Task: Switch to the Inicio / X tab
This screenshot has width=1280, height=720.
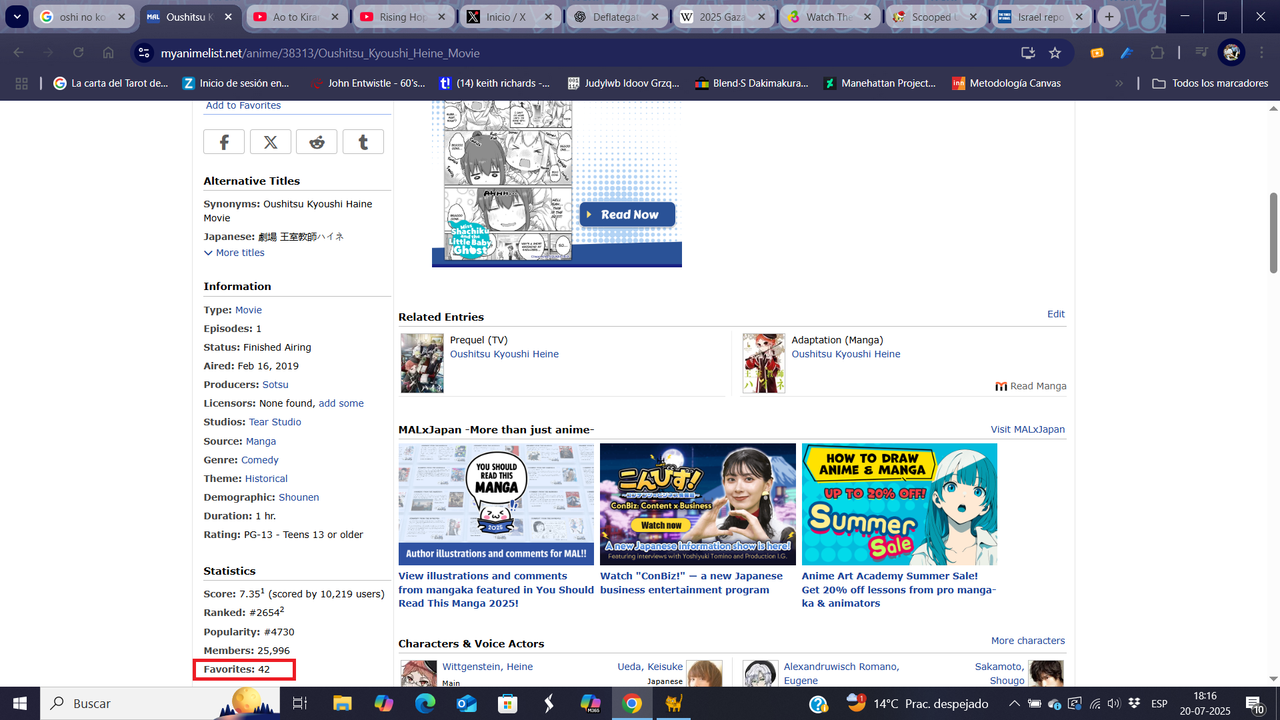Action: [x=508, y=17]
